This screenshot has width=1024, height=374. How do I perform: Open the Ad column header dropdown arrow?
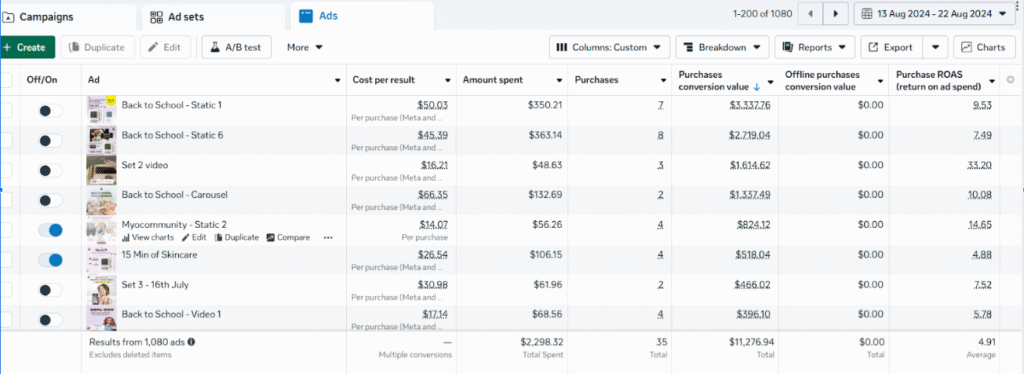(338, 80)
